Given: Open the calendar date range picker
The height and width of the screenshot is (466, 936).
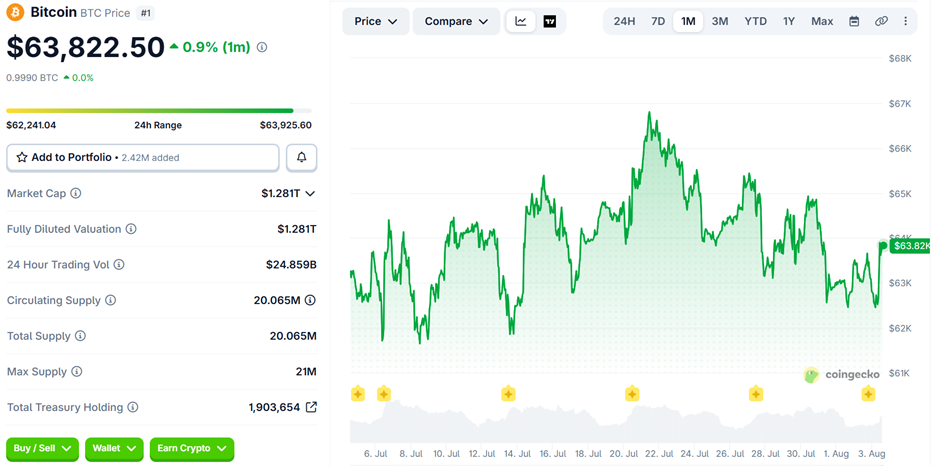Looking at the screenshot, I should (x=854, y=21).
